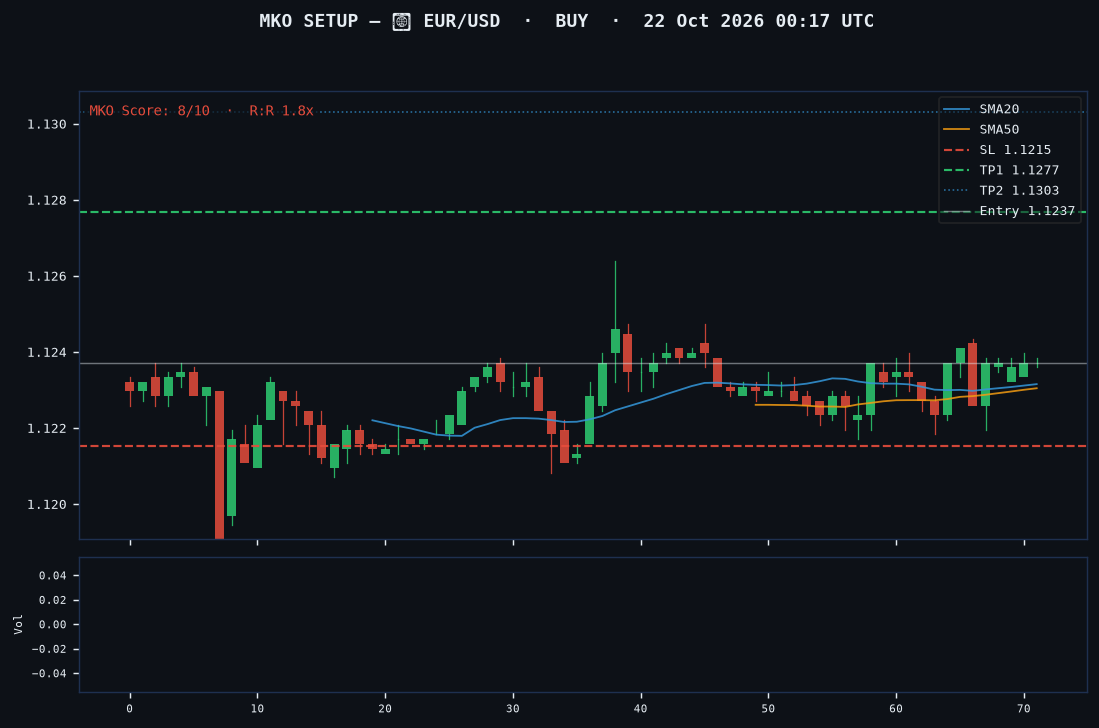Click the 1.120 price axis label
The image size is (1099, 728).
(x=47, y=505)
